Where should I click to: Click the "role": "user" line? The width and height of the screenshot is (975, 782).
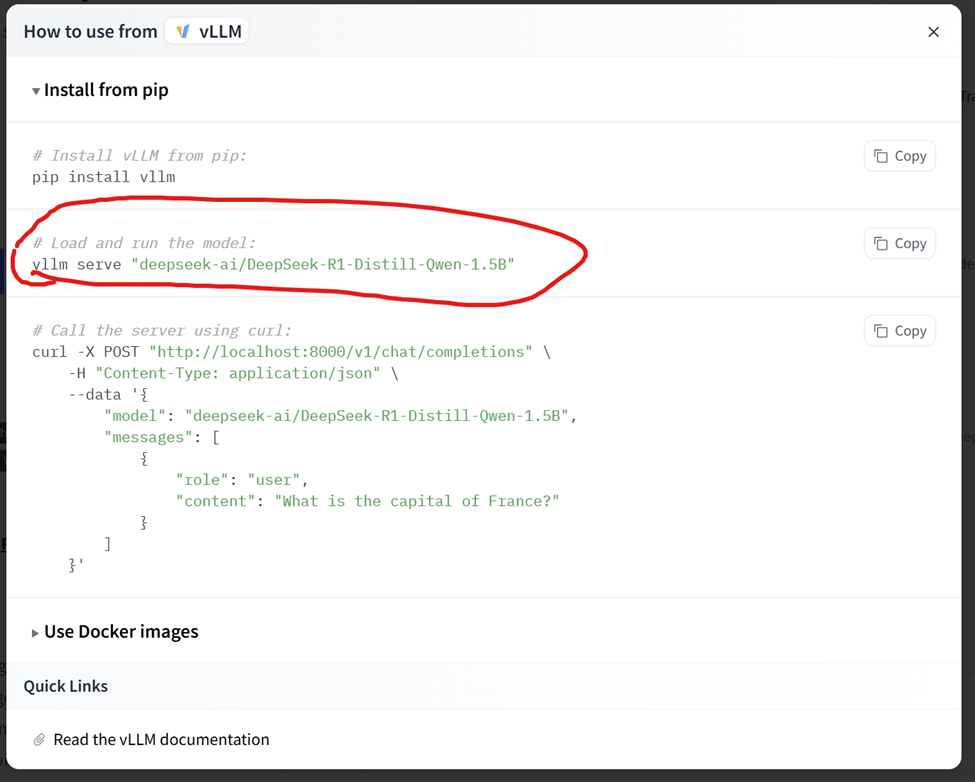pyautogui.click(x=242, y=480)
